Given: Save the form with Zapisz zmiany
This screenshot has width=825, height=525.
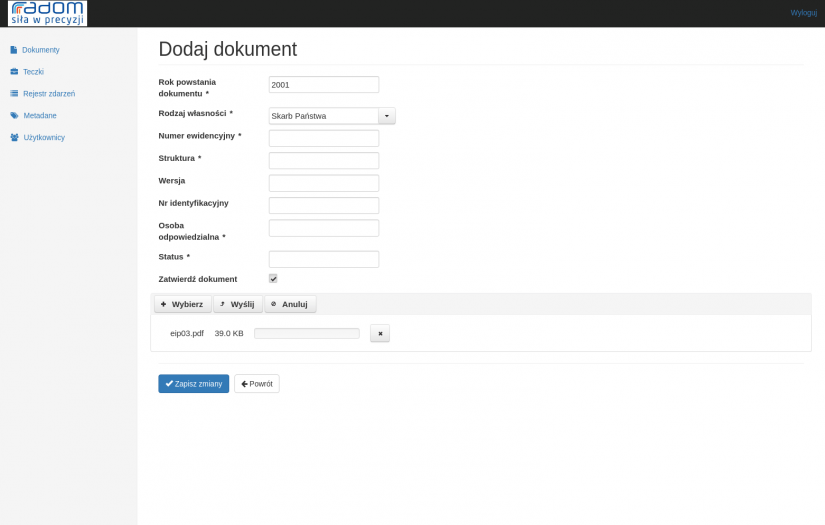Looking at the screenshot, I should pyautogui.click(x=194, y=383).
